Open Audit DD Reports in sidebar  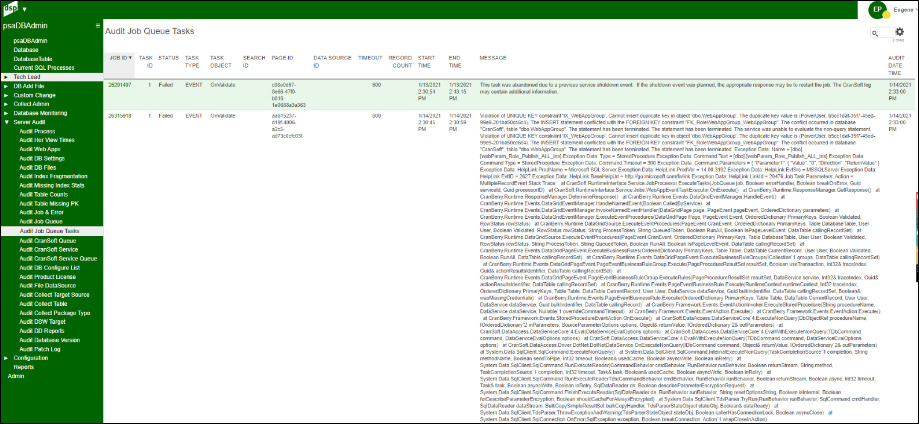[x=42, y=331]
